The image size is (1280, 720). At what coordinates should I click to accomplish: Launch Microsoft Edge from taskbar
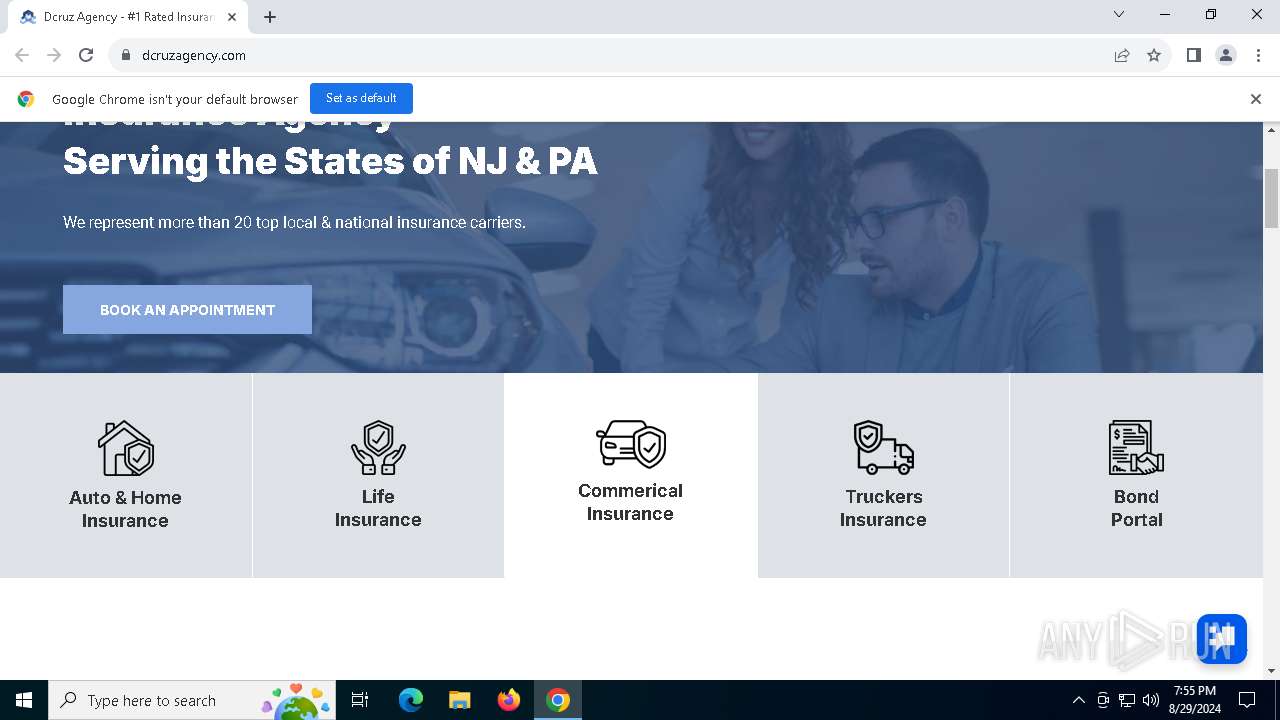point(410,700)
